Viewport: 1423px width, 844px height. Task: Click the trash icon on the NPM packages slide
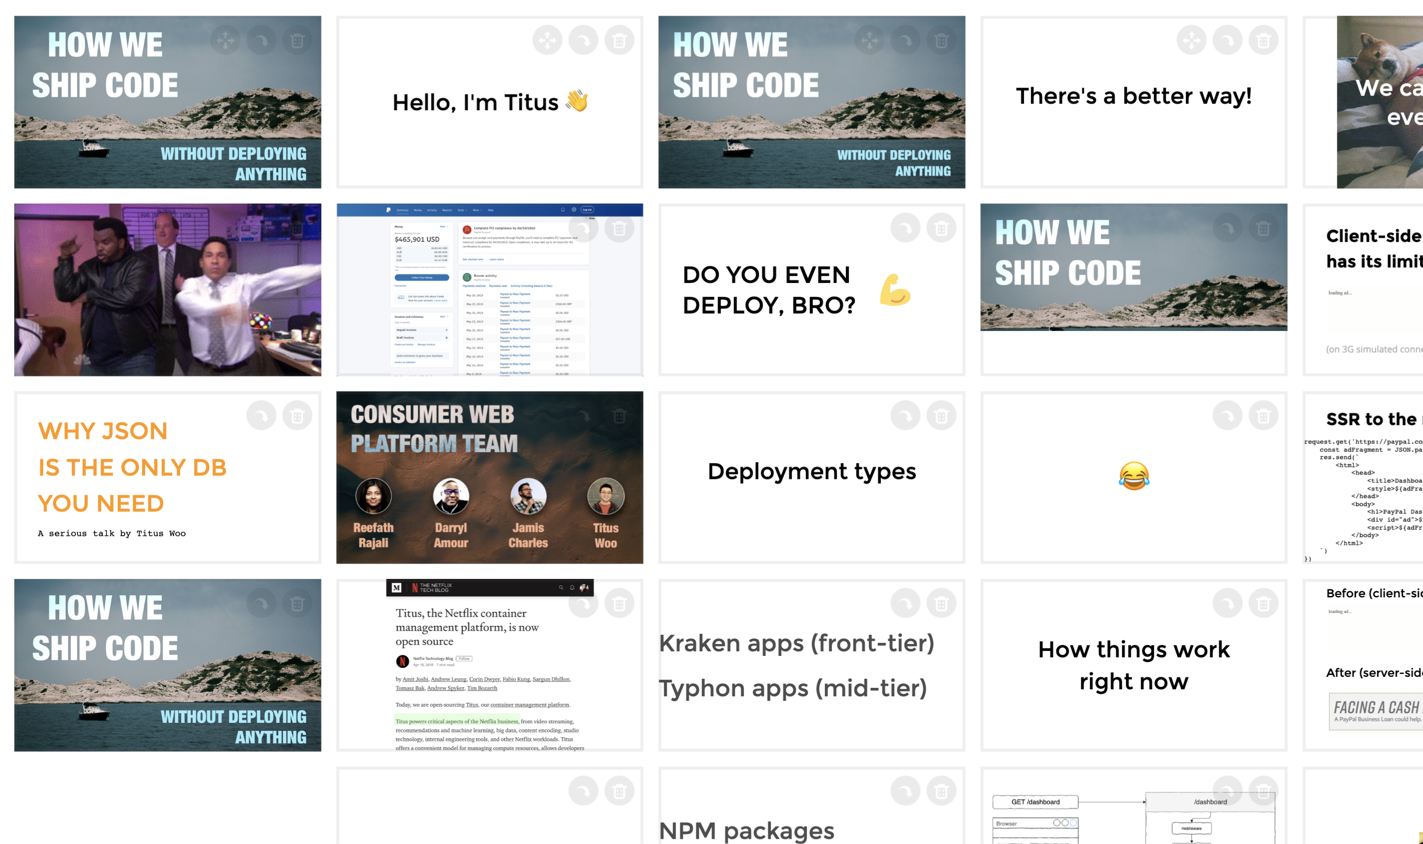click(941, 791)
